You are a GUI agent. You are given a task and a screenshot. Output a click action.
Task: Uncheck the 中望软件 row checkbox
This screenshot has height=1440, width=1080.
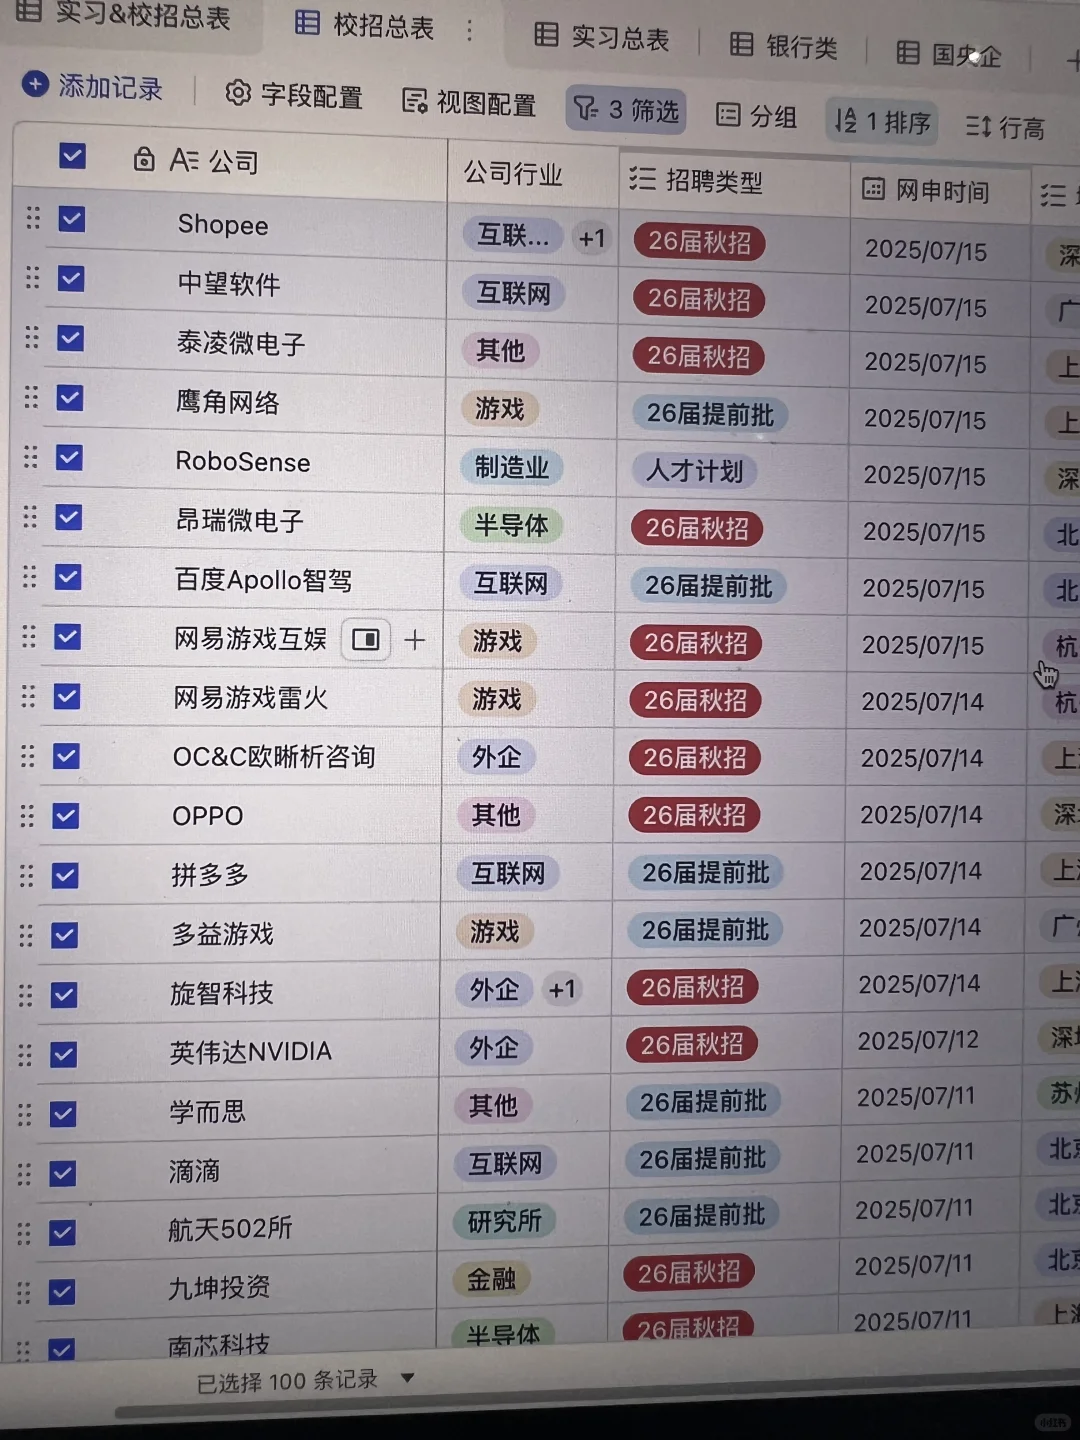[x=70, y=278]
